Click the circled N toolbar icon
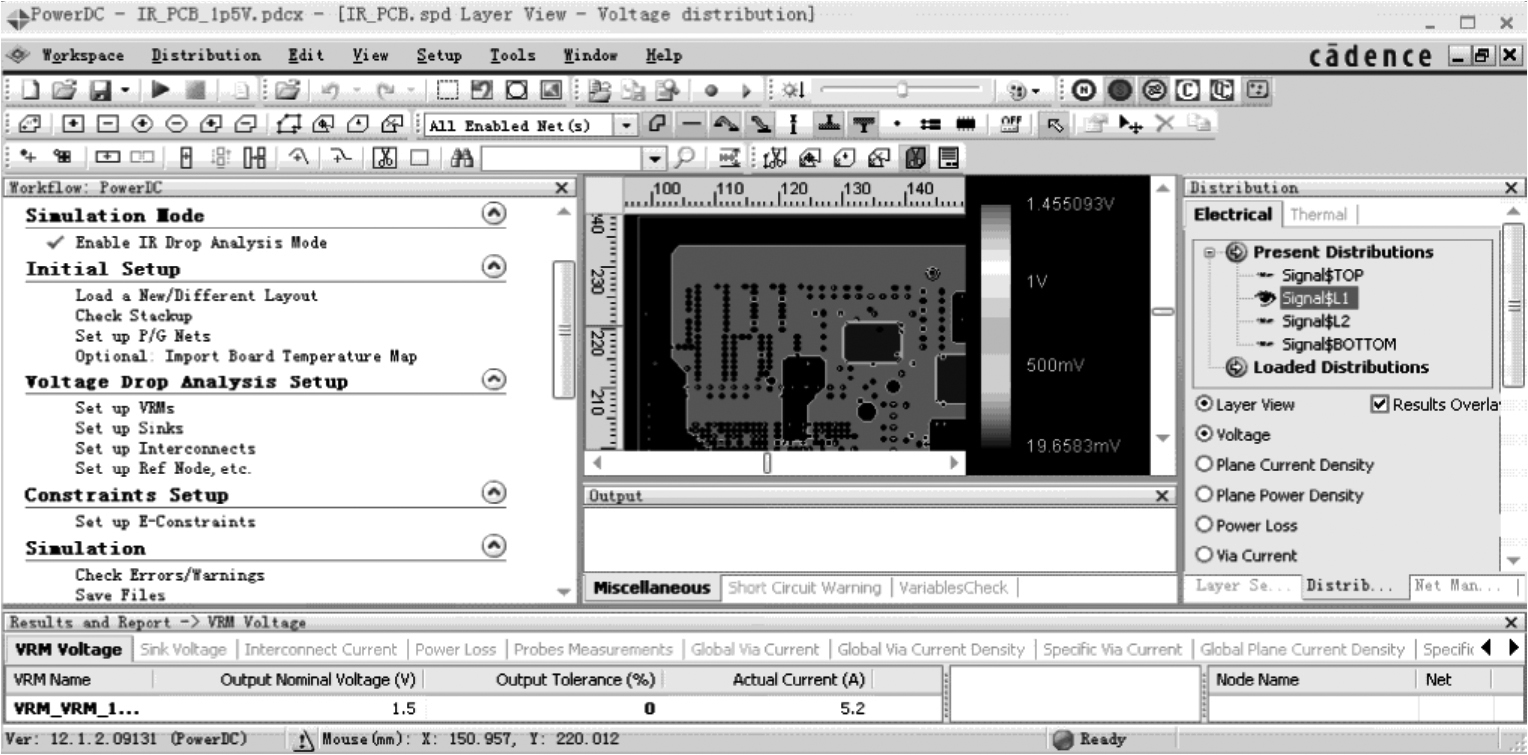The image size is (1528, 755). [x=1083, y=92]
